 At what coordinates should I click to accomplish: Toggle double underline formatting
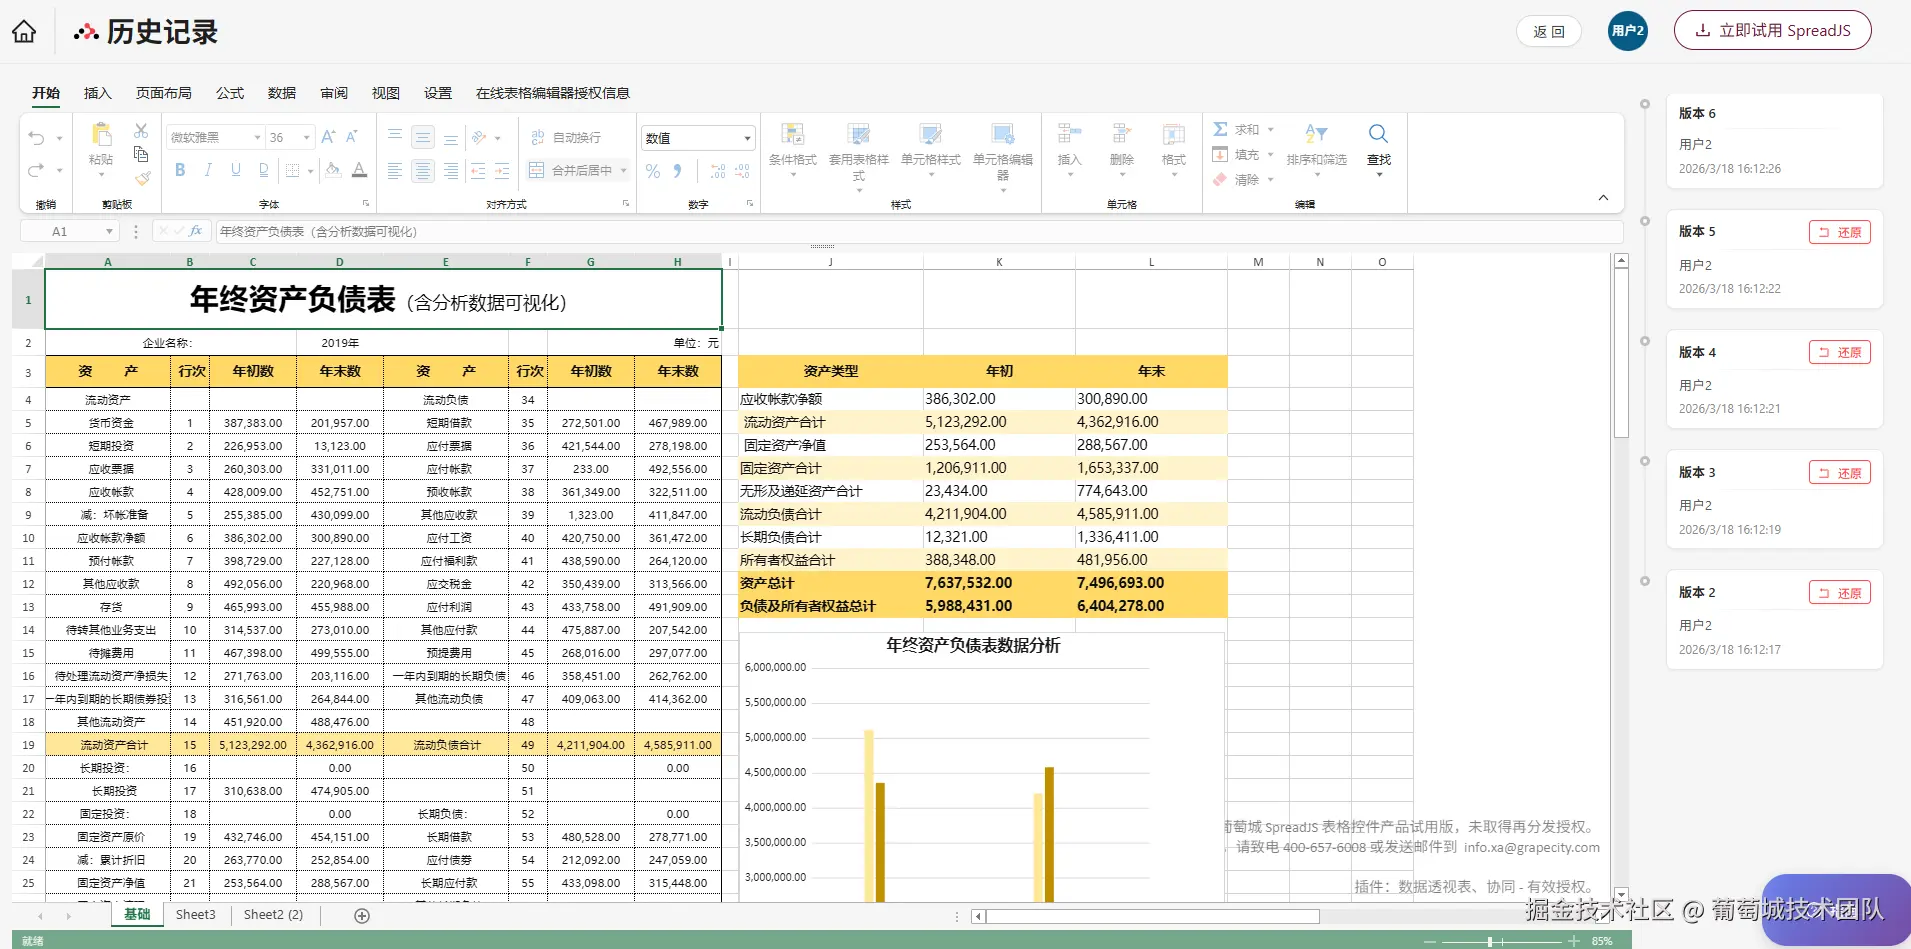[264, 170]
